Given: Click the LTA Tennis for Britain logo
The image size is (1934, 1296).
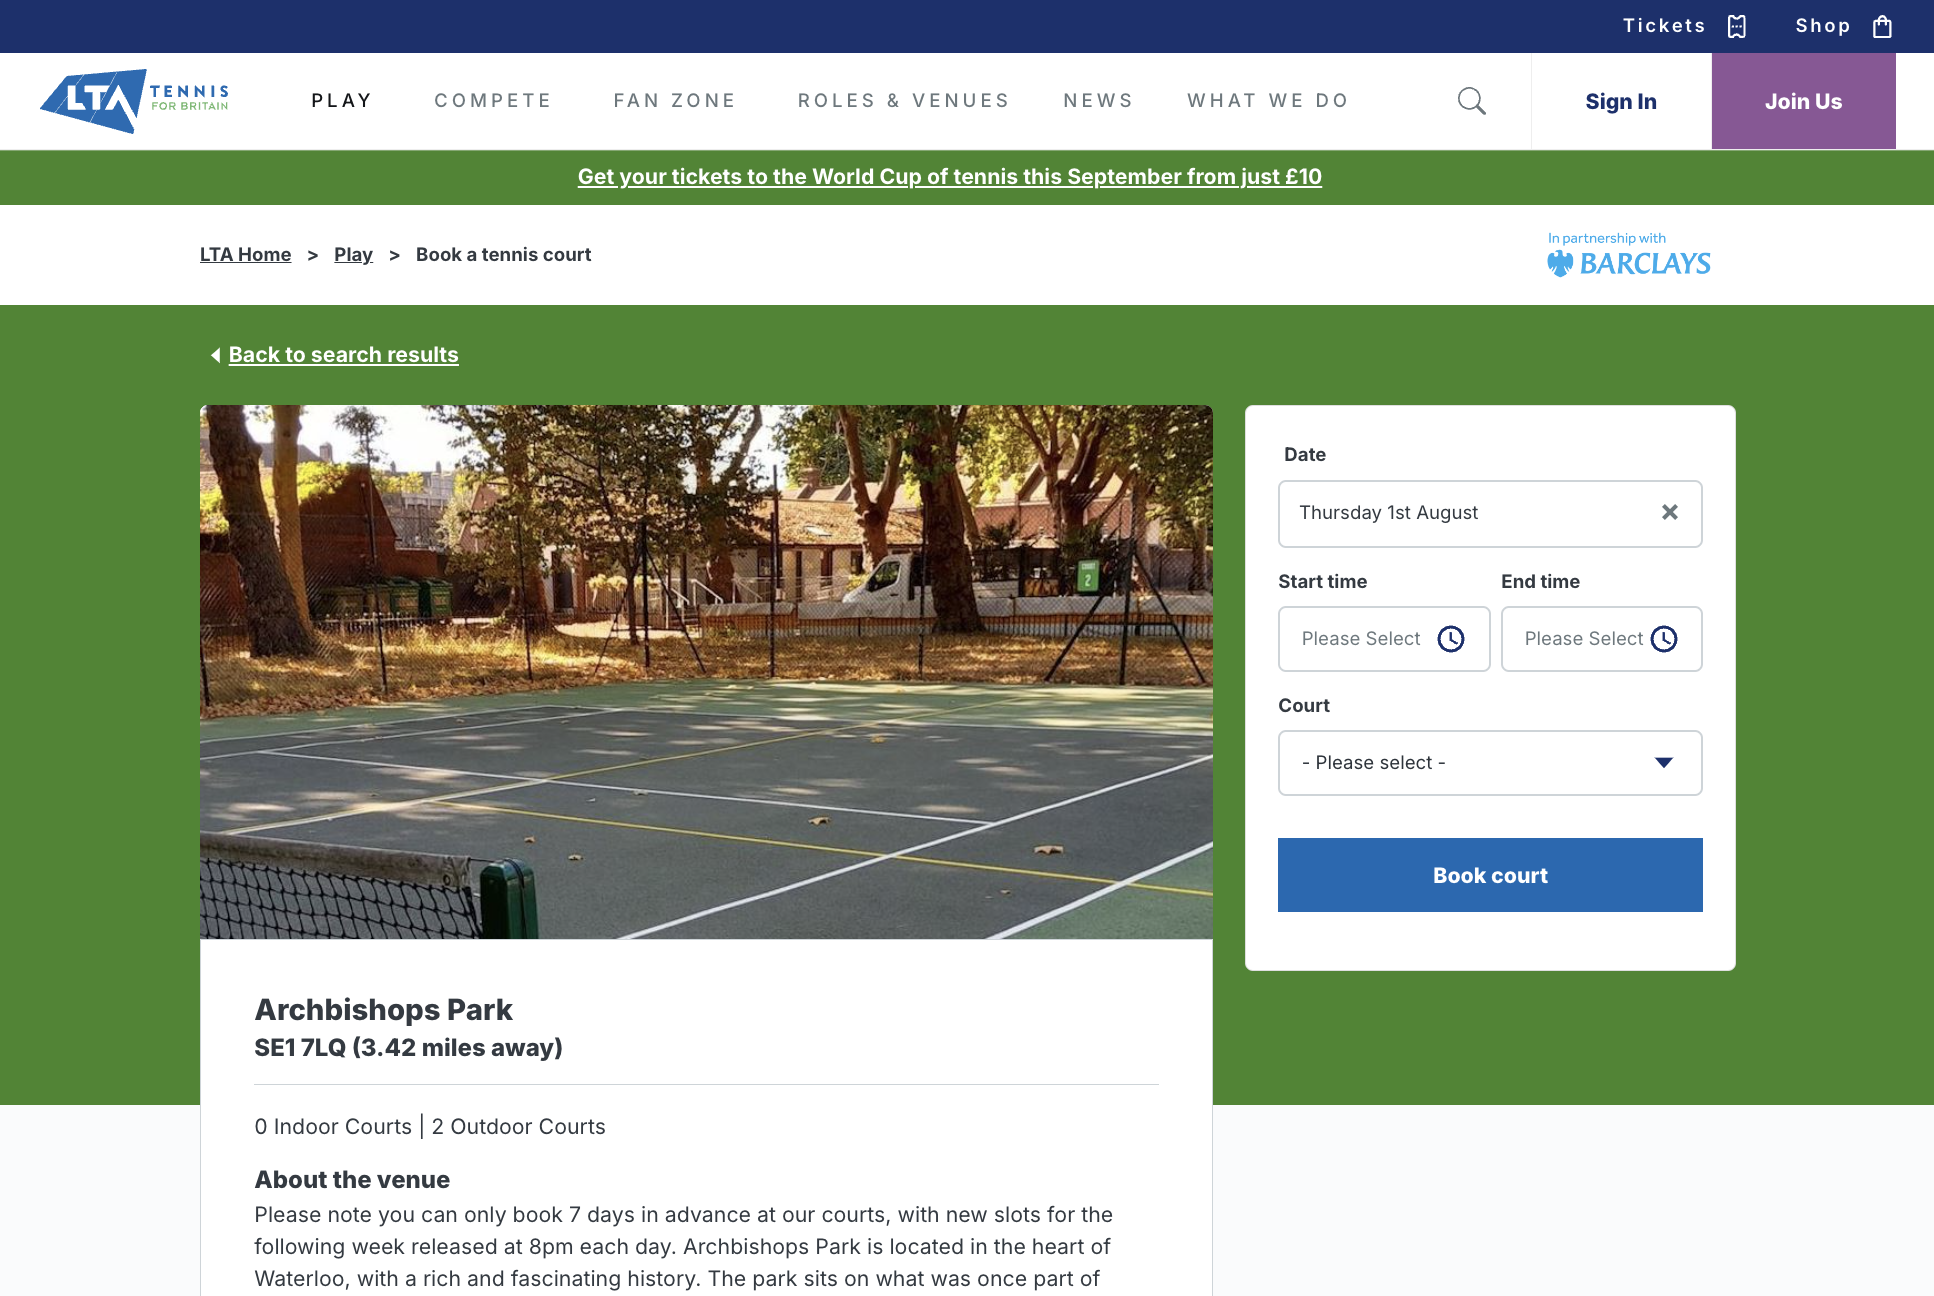Looking at the screenshot, I should pos(135,101).
